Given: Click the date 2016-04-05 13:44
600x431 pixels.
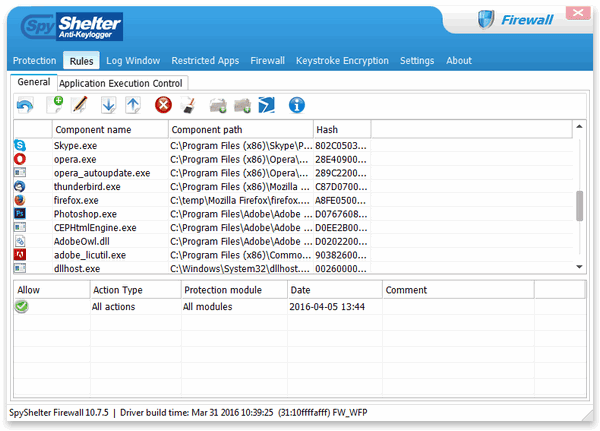Looking at the screenshot, I should (x=327, y=307).
